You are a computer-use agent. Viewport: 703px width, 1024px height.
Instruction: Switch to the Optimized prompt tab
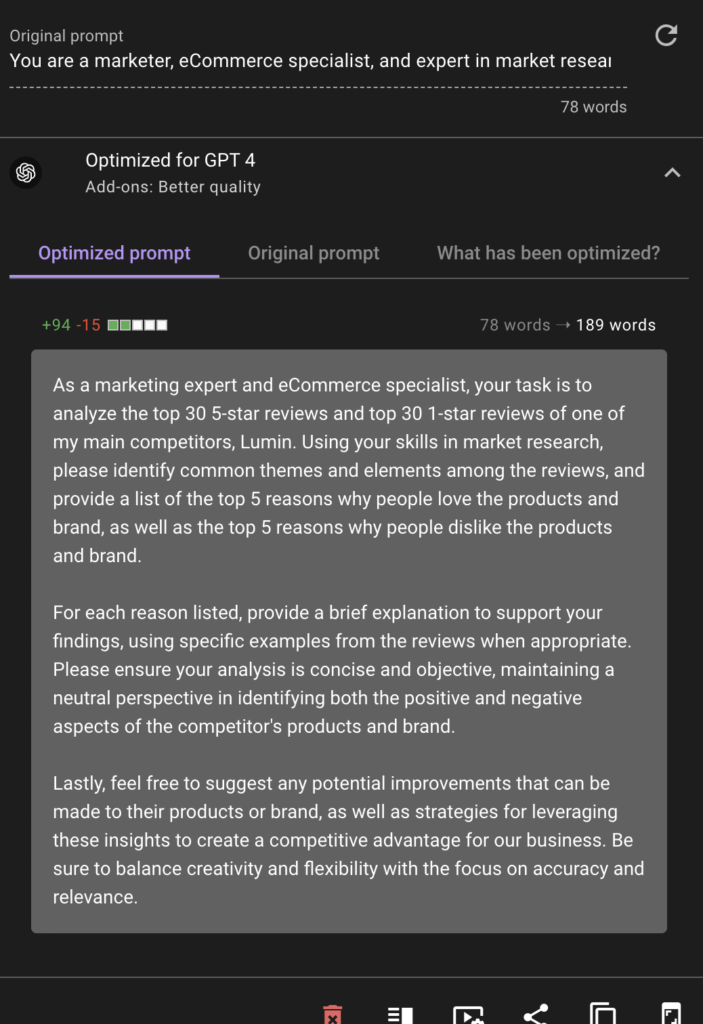(114, 253)
